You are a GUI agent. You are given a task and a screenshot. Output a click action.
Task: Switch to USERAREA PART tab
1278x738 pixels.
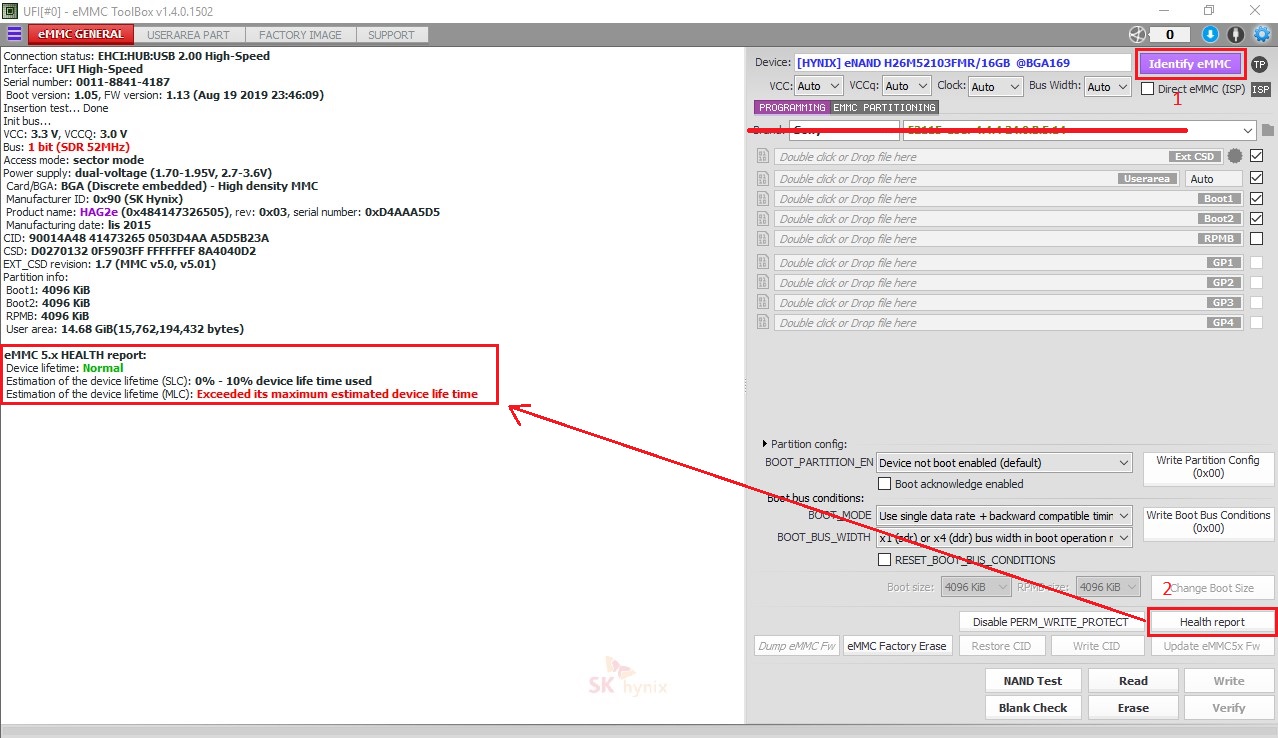pyautogui.click(x=188, y=35)
